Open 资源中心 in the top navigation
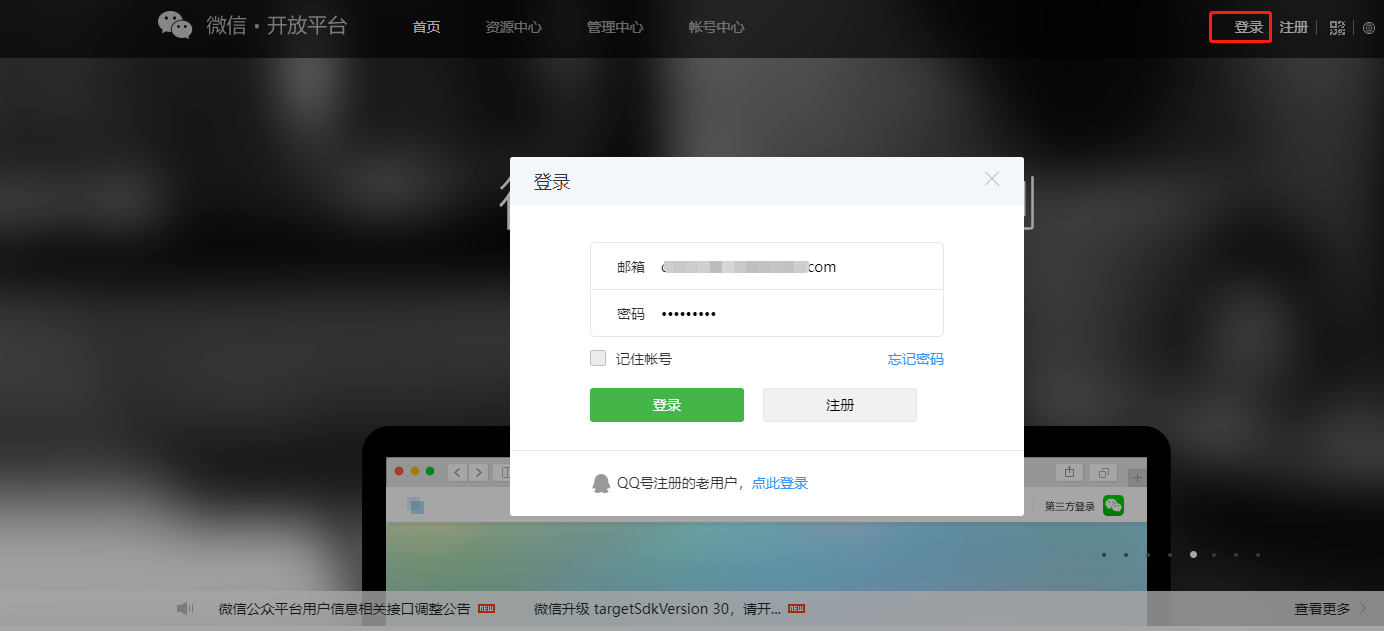This screenshot has width=1384, height=631. click(513, 27)
